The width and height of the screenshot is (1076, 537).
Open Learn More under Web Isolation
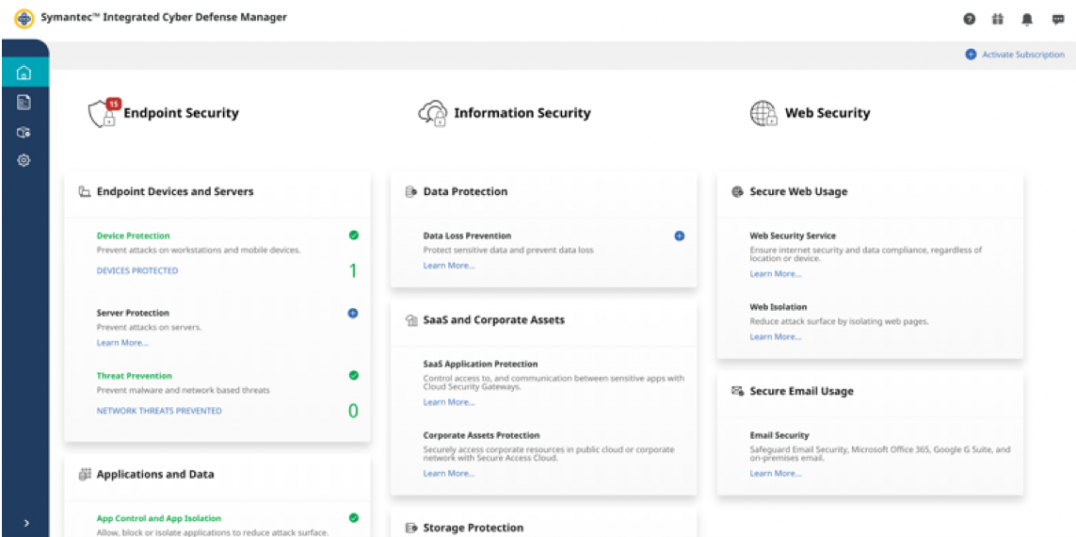pos(775,337)
